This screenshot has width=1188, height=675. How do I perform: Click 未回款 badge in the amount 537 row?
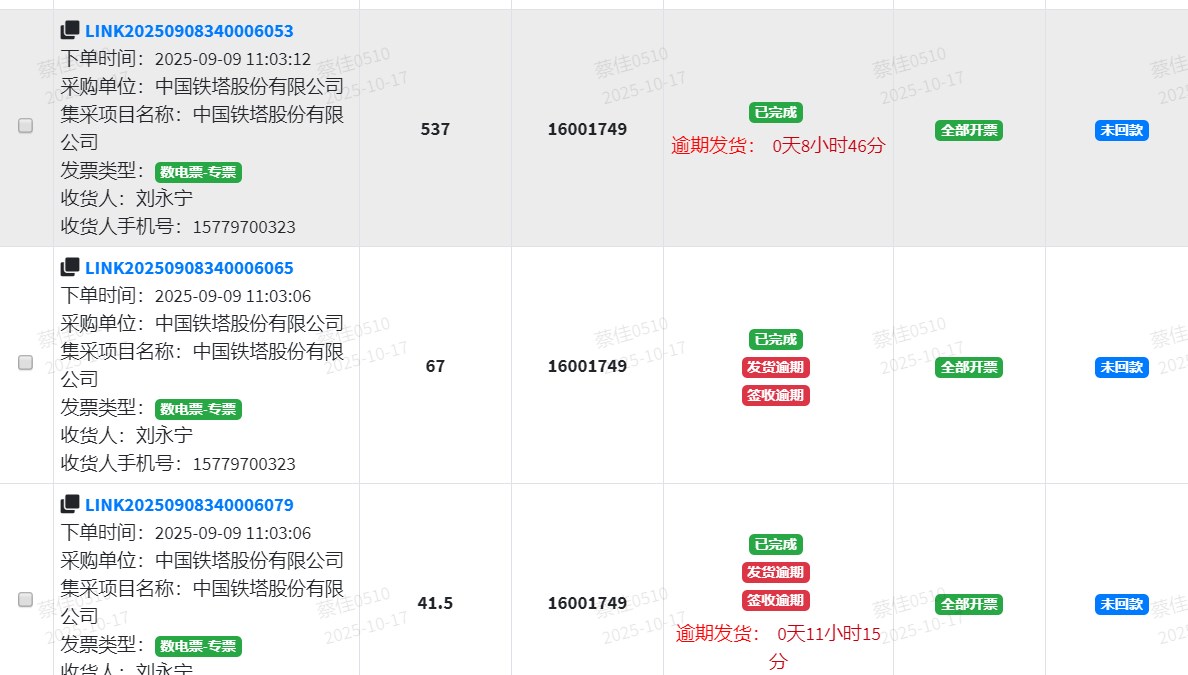pyautogui.click(x=1121, y=130)
